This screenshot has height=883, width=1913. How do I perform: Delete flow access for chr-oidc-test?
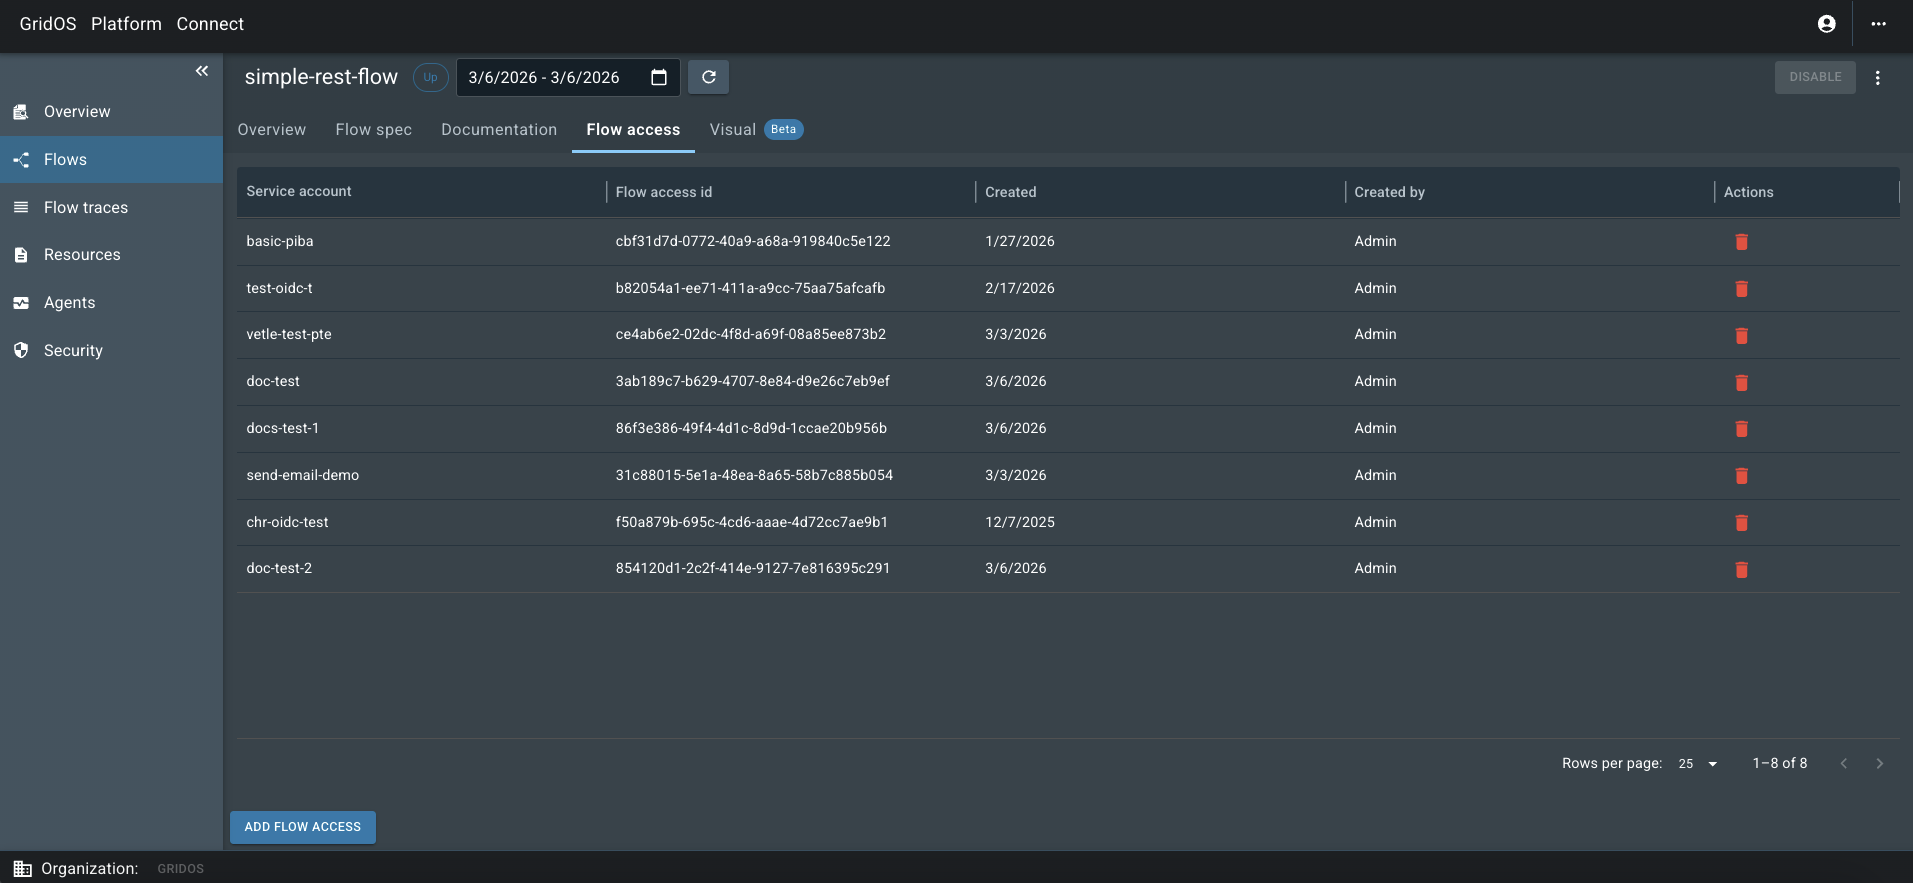pyautogui.click(x=1741, y=523)
